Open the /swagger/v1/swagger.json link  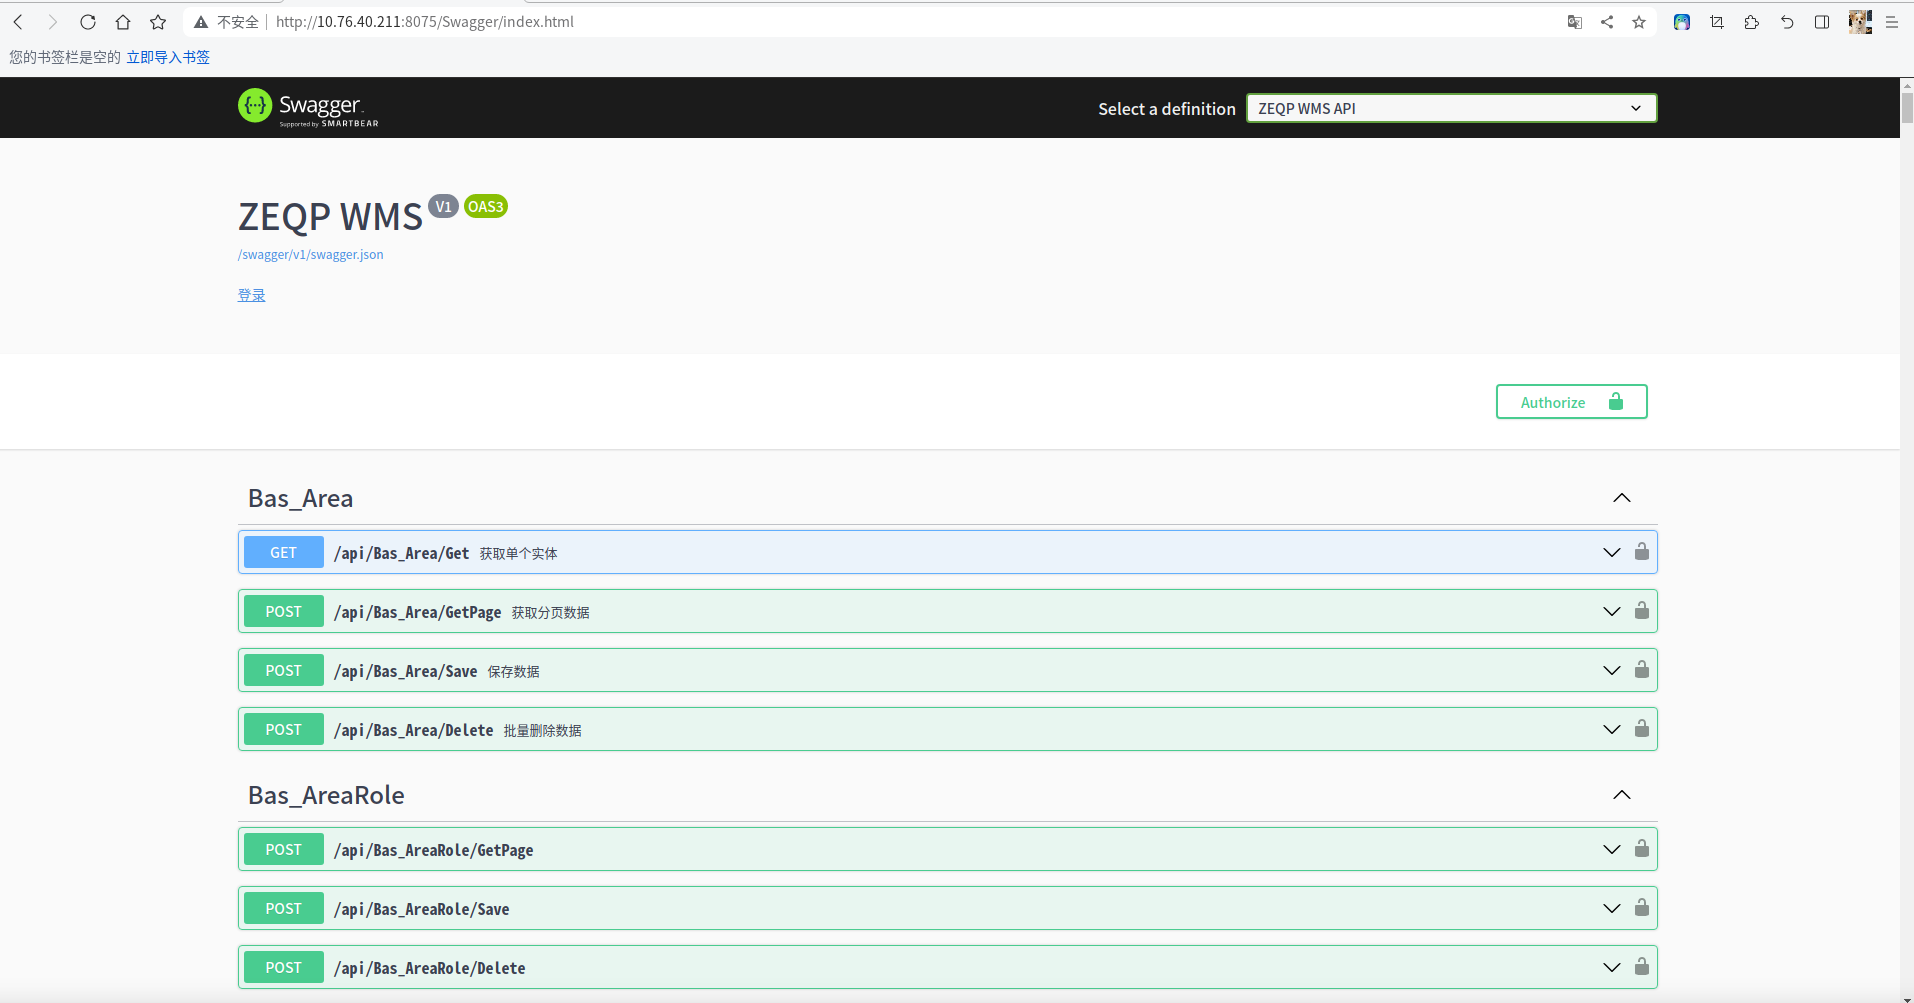310,255
